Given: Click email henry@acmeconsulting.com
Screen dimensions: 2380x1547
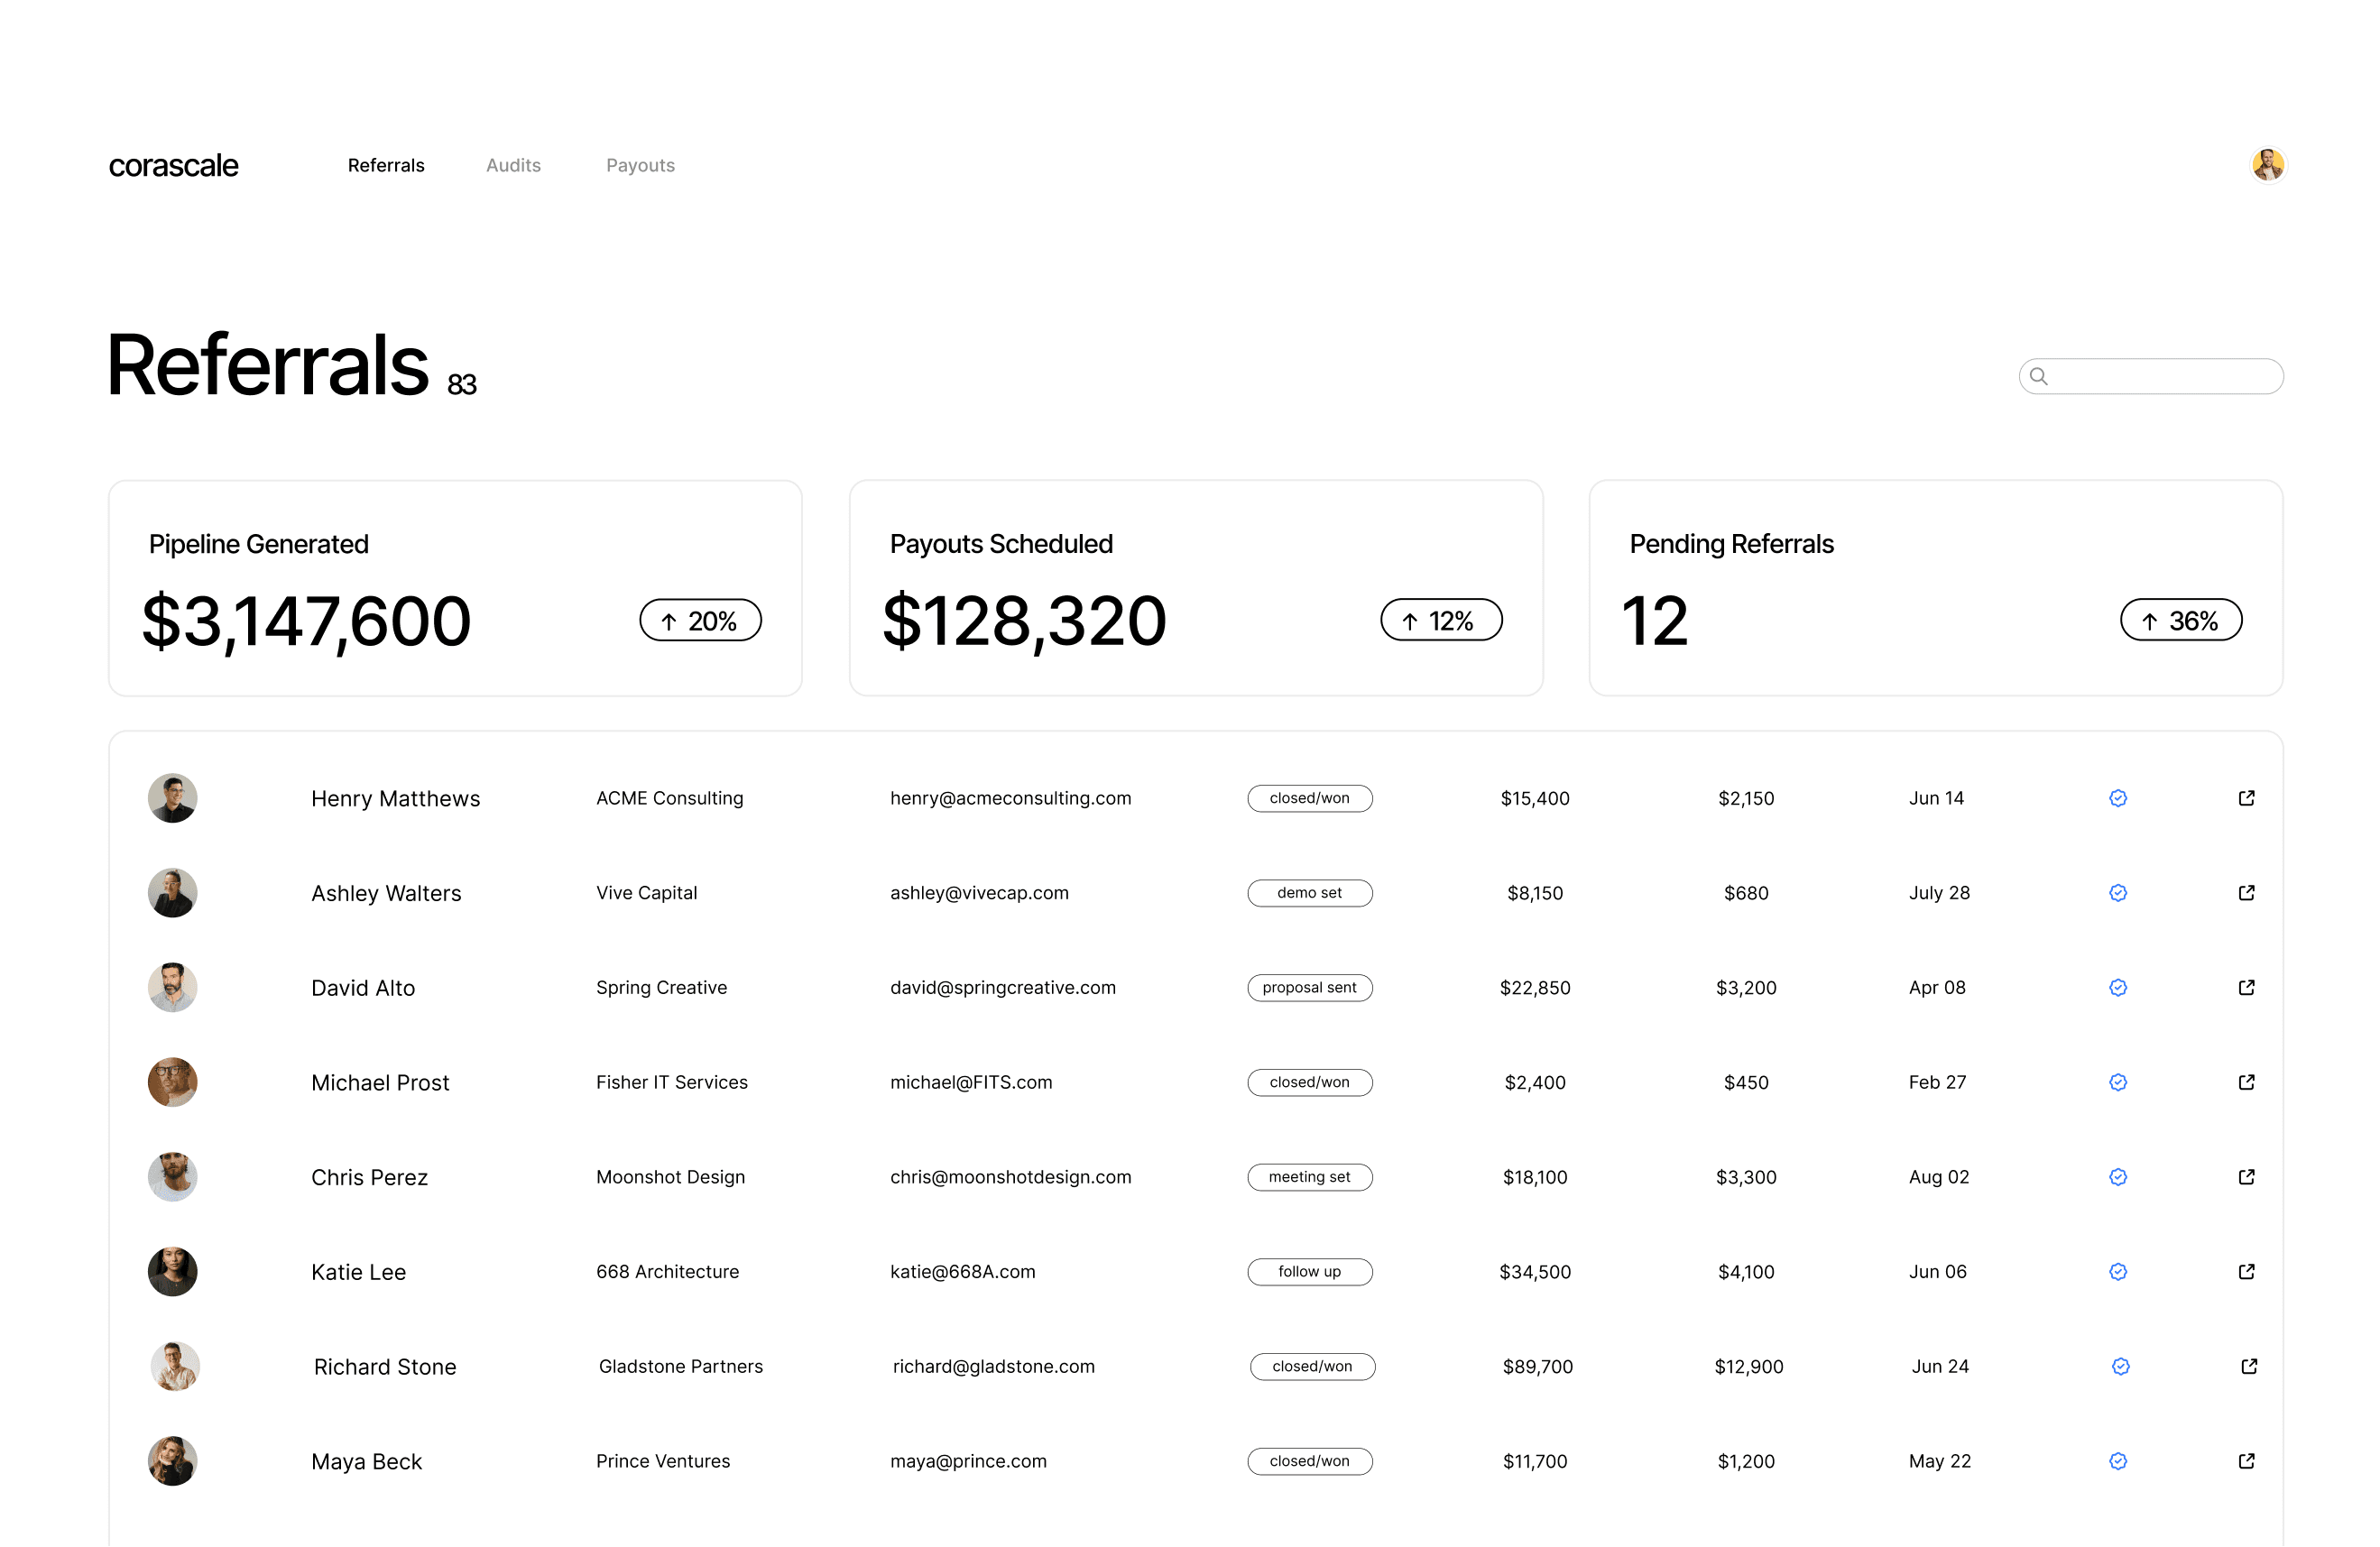Looking at the screenshot, I should [x=1011, y=798].
